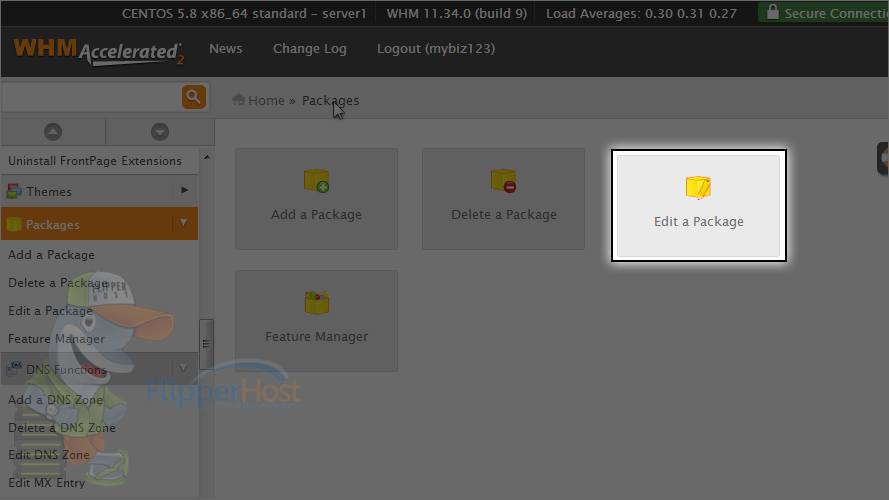The width and height of the screenshot is (889, 500).
Task: Click the Add a Package box icon
Action: pos(316,181)
